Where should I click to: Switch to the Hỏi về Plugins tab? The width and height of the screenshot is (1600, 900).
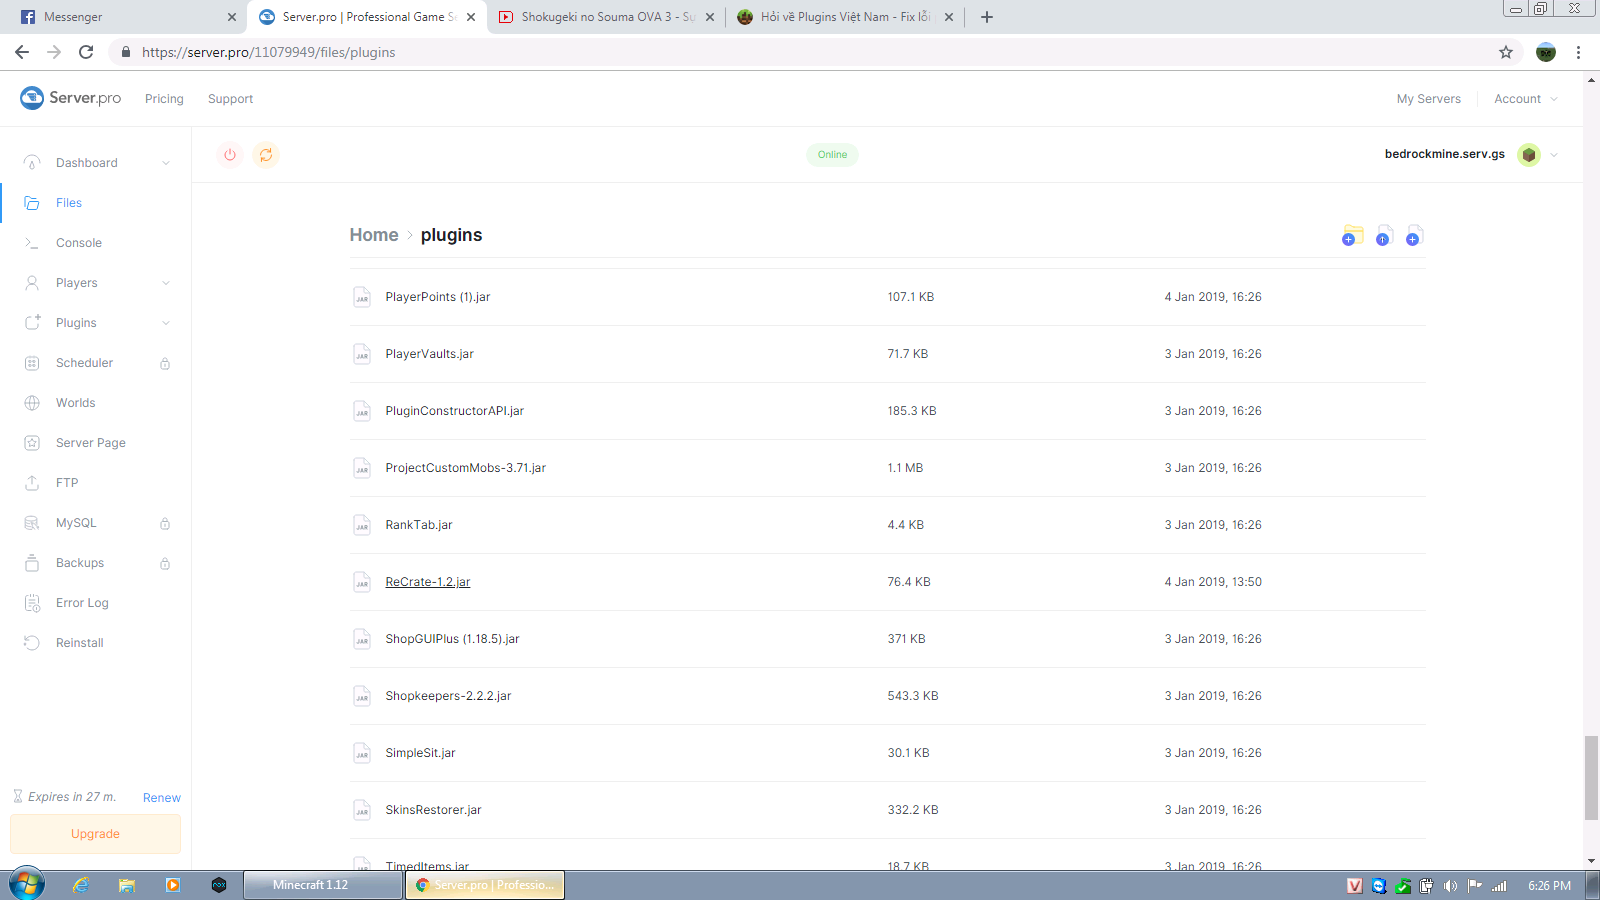[x=845, y=17]
